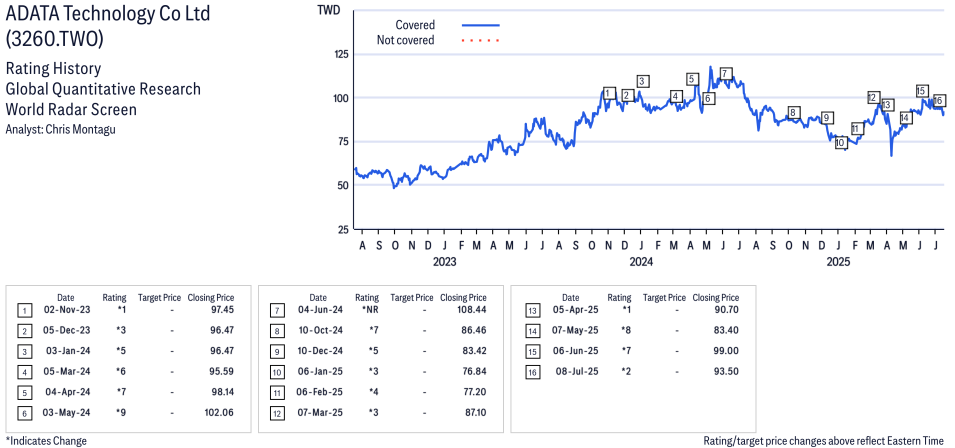Screen dimensions: 955x448
Task: Click the closing price 83.42
Action: pos(474,351)
